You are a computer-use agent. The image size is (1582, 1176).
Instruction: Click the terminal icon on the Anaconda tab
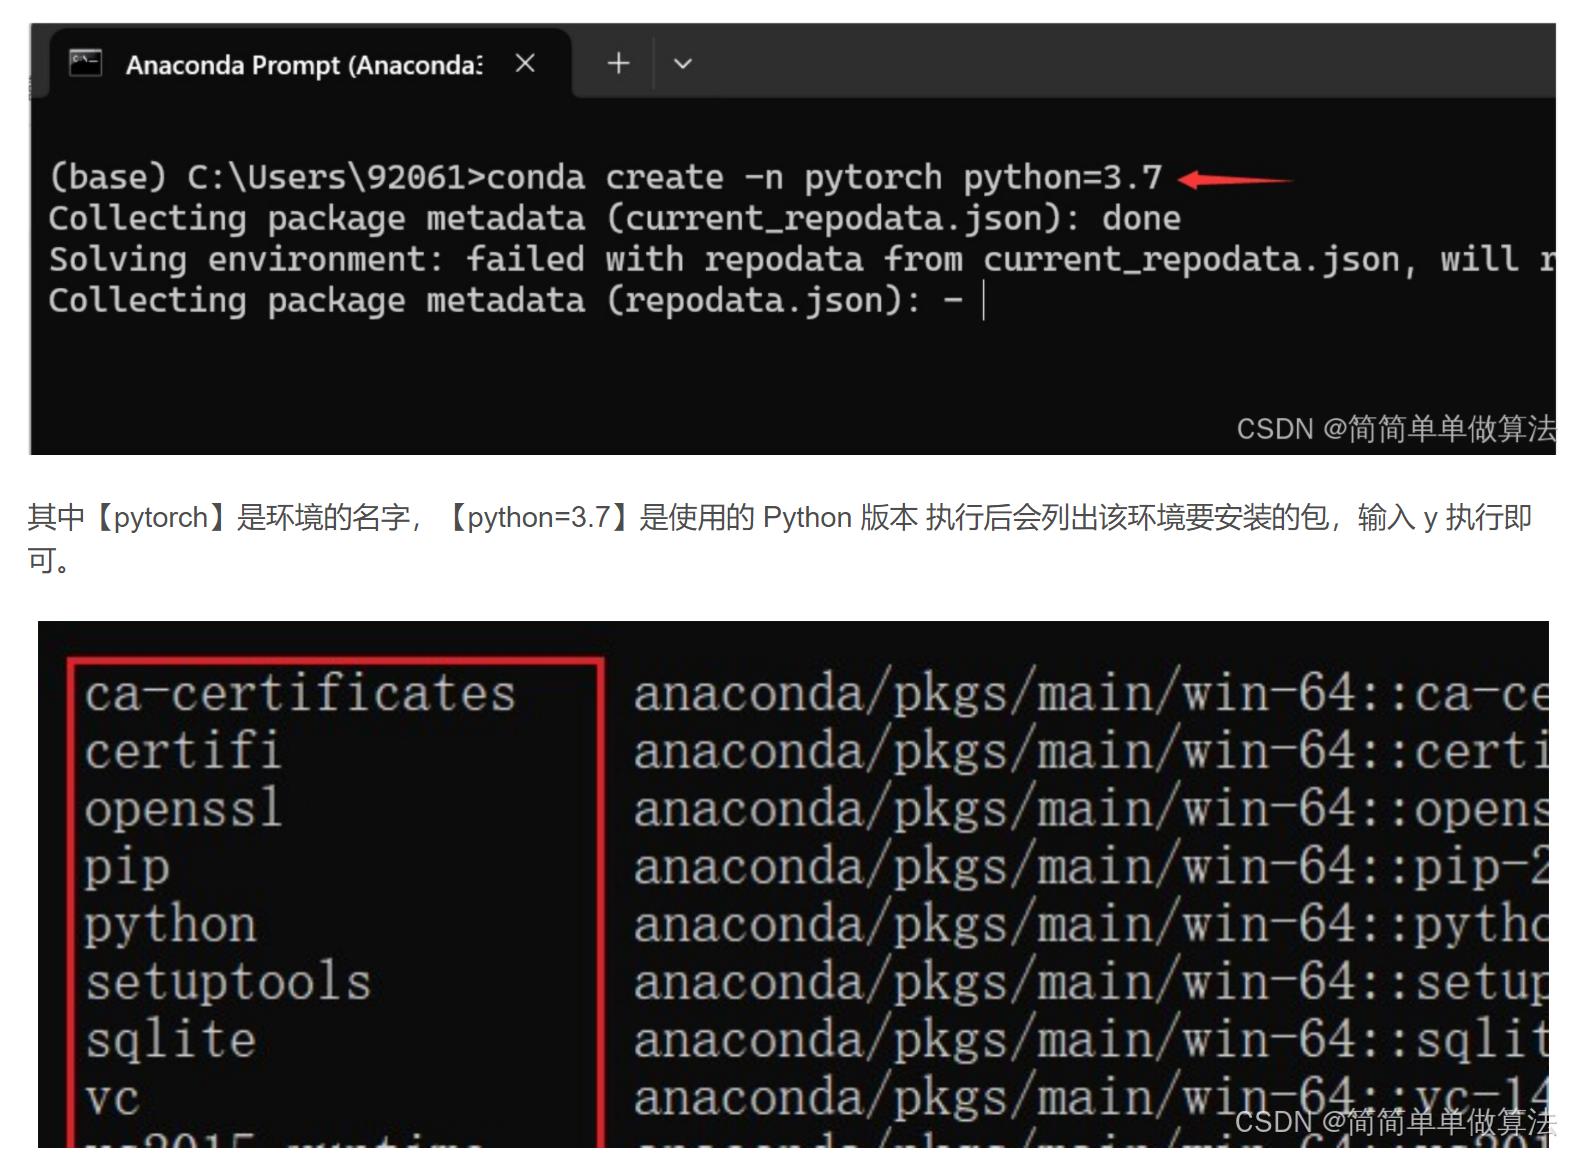point(85,63)
